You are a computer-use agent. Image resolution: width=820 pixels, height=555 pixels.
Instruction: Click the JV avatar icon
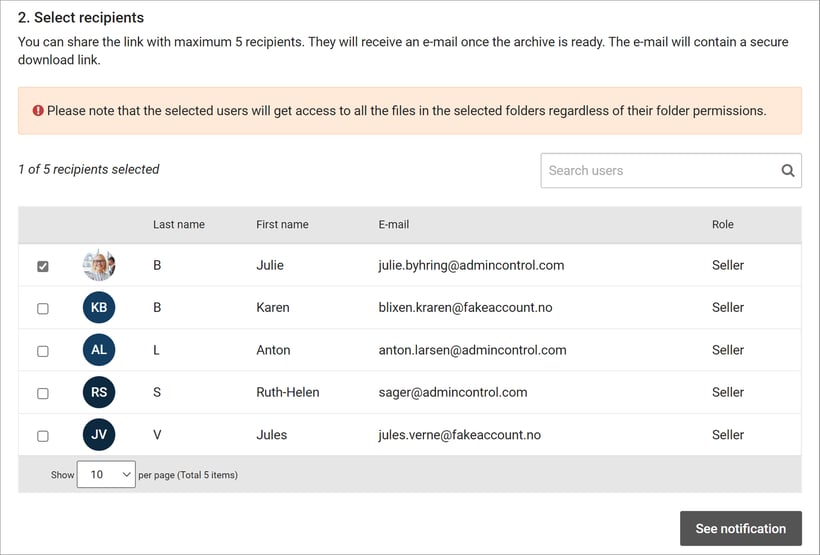pos(99,435)
